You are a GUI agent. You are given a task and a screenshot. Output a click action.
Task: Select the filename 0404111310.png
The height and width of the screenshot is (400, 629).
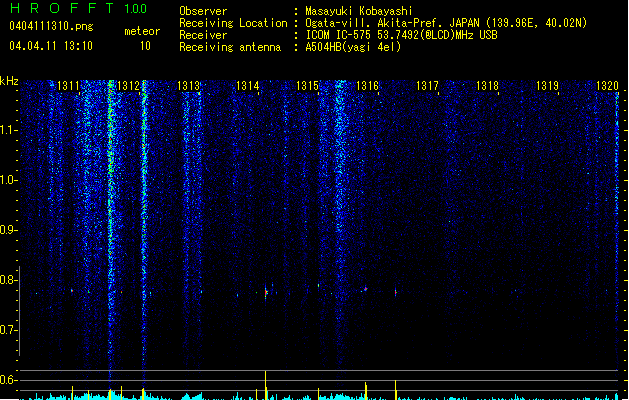click(51, 27)
